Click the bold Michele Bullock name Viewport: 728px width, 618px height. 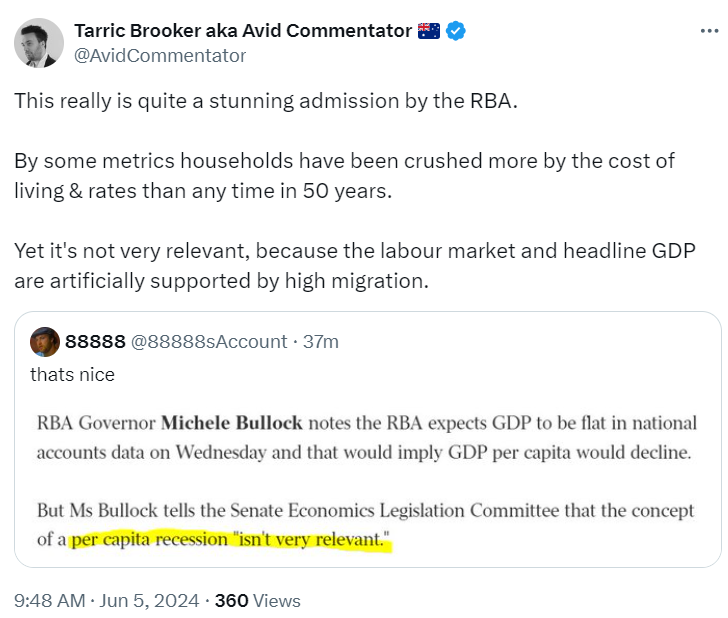pos(231,423)
